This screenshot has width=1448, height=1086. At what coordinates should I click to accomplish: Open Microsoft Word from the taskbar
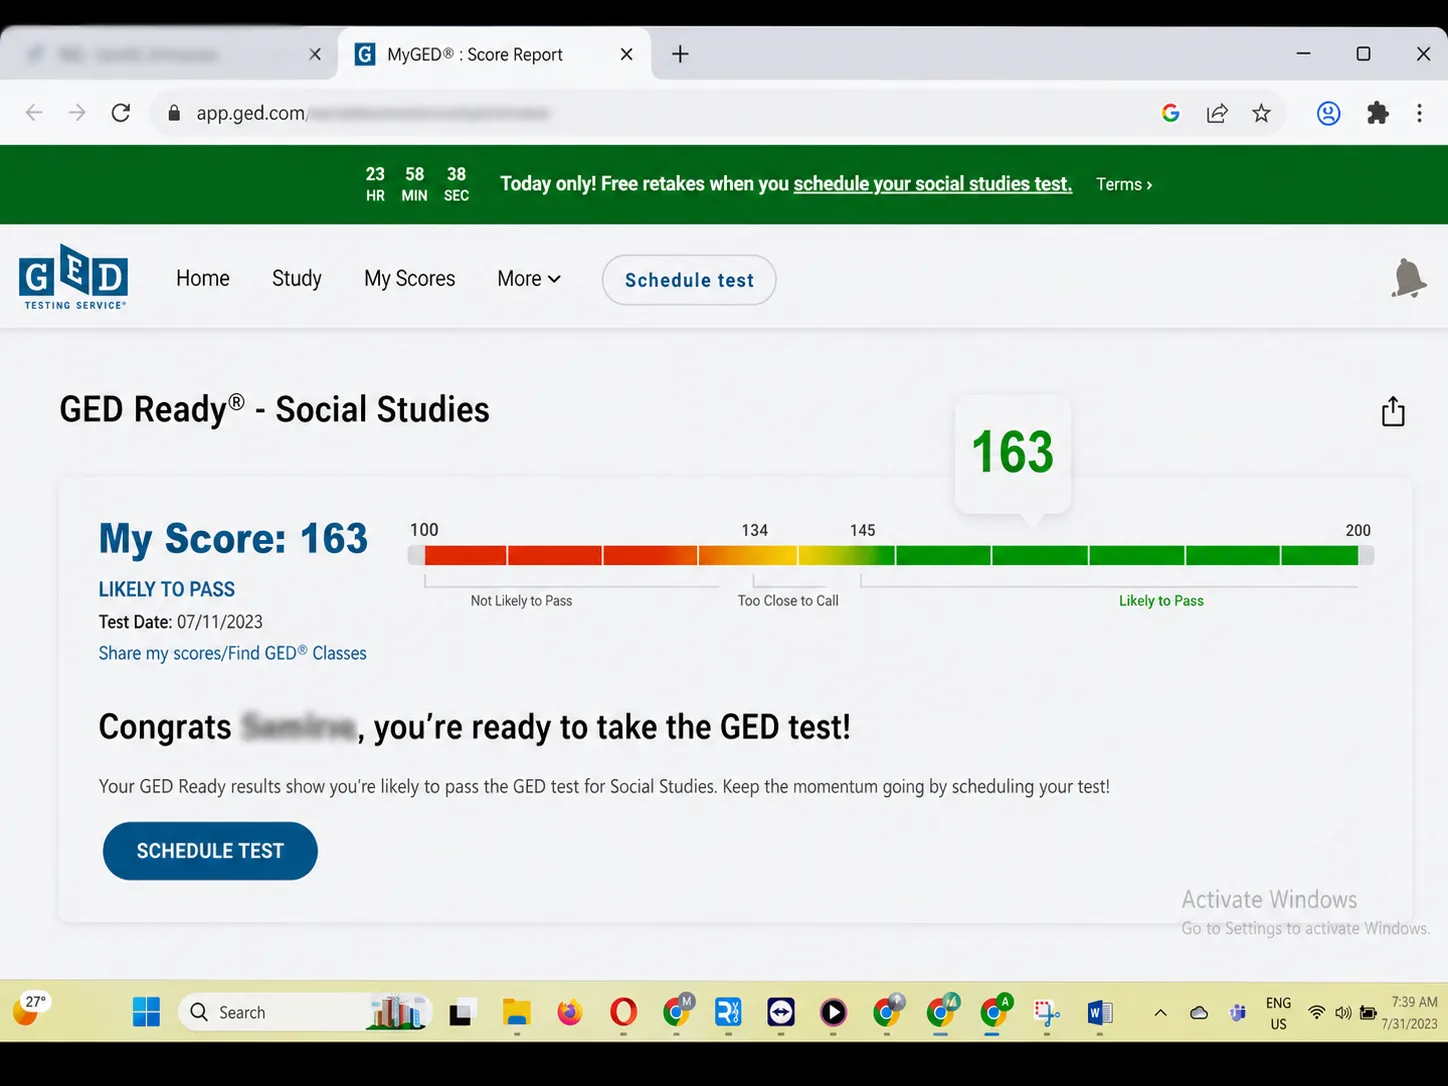(x=1100, y=1012)
